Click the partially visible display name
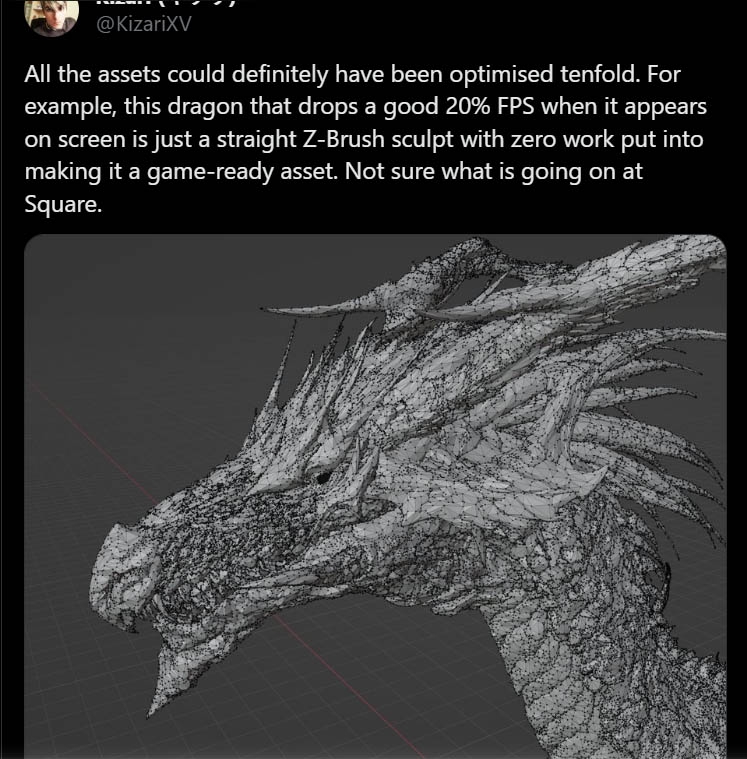 click(166, 3)
